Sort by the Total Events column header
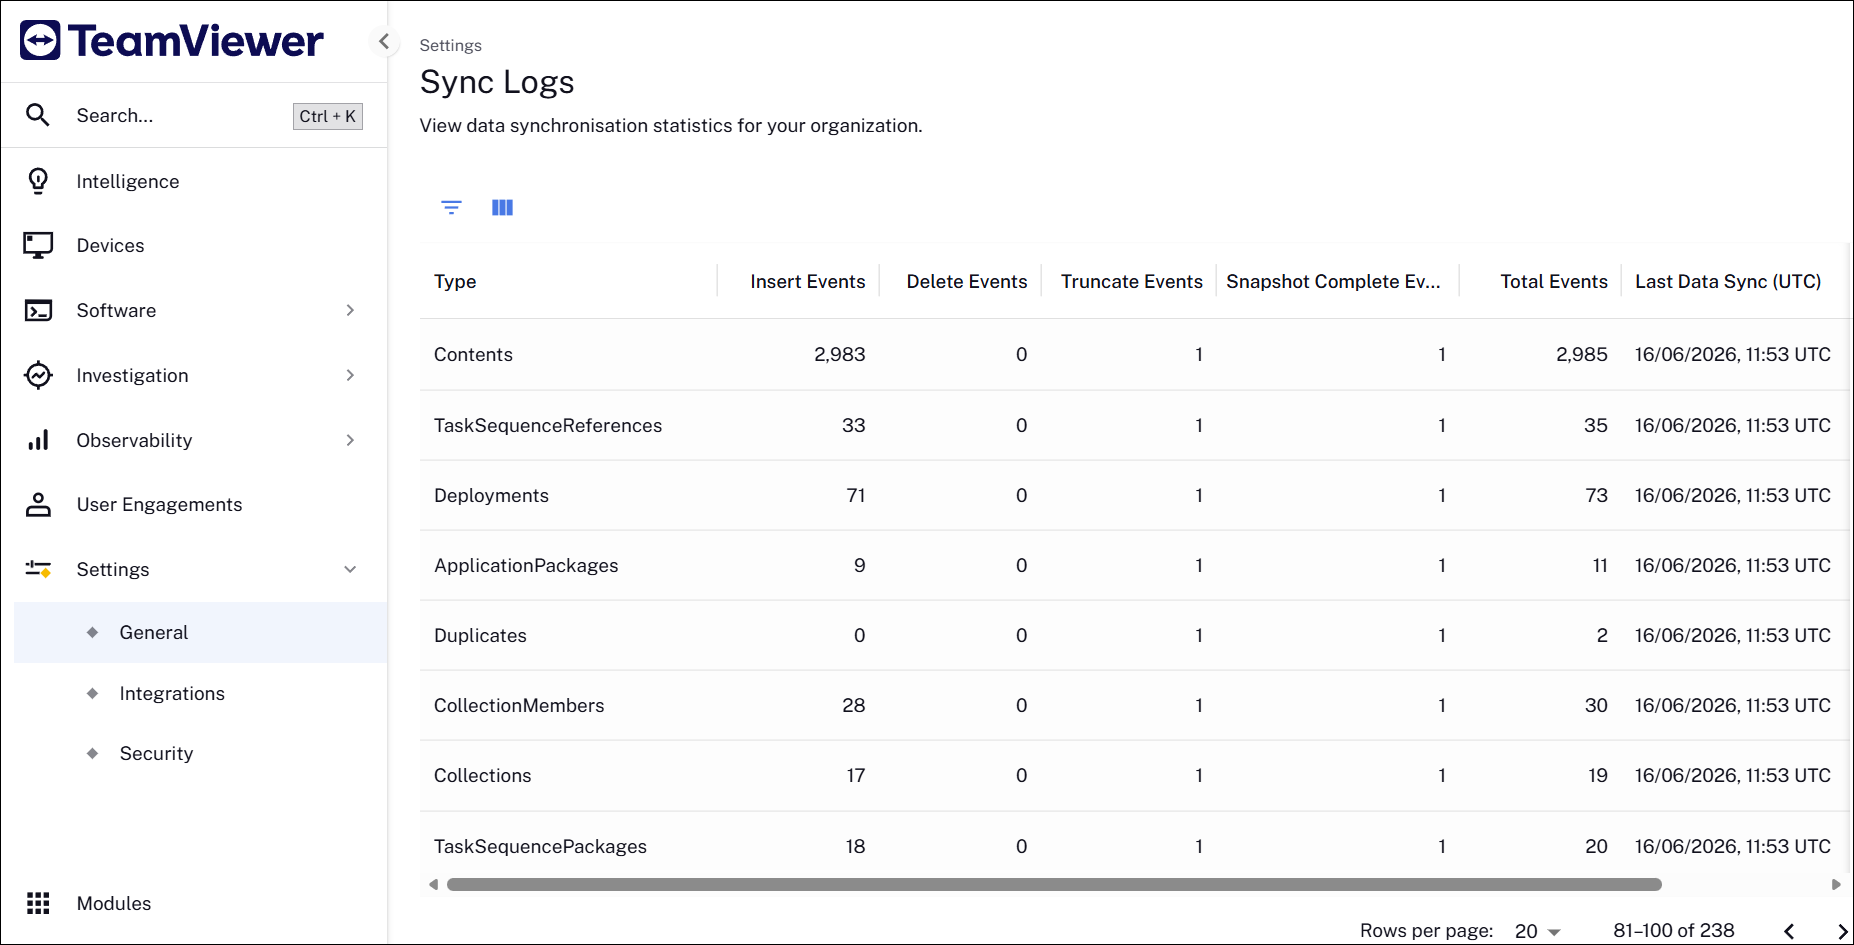1854x945 pixels. (x=1554, y=281)
